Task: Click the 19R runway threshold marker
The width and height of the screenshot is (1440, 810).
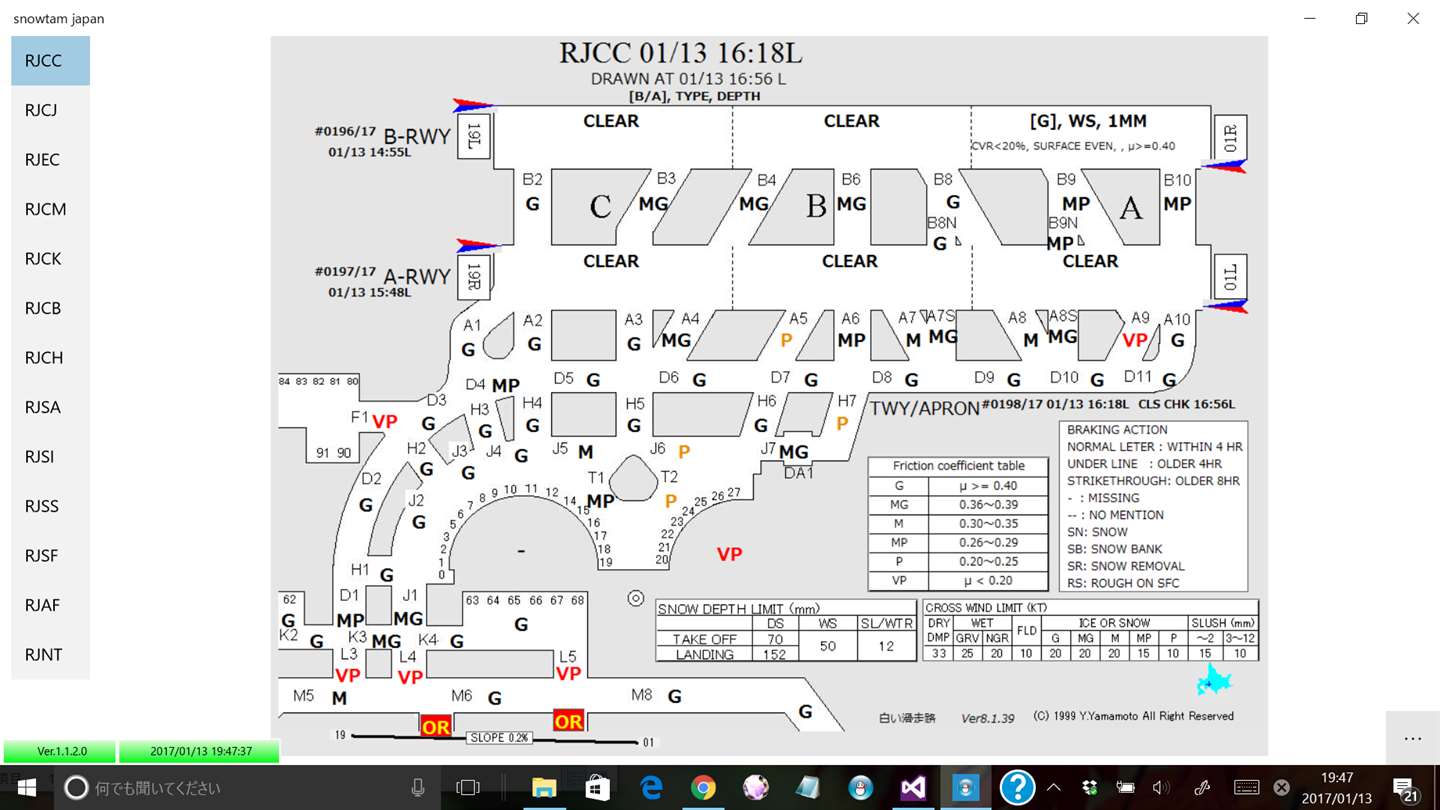Action: [474, 276]
